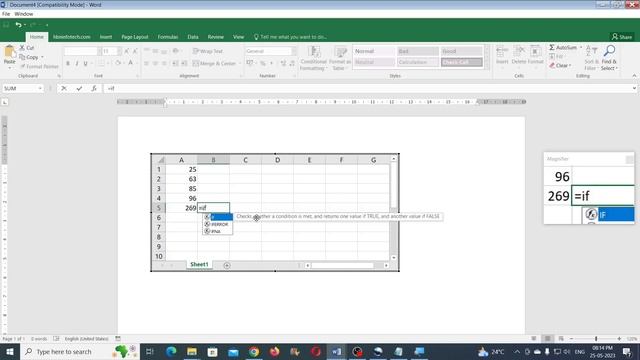Switch to the Formulas ribbon tab
The image size is (640, 360).
168,37
